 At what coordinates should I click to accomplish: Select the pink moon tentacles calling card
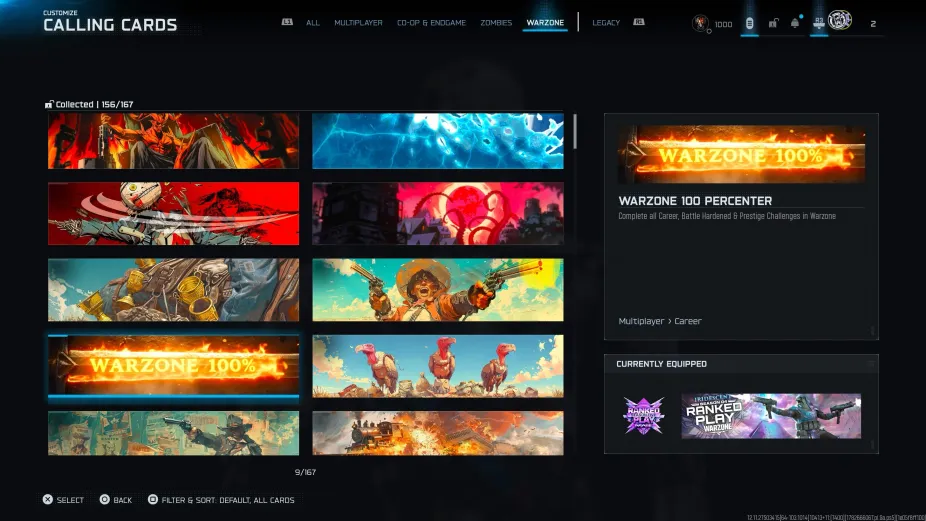(x=438, y=213)
